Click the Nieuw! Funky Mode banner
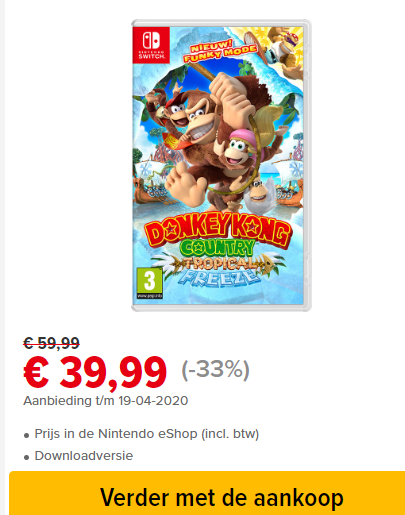Image resolution: width=405 pixels, height=515 pixels. (220, 51)
